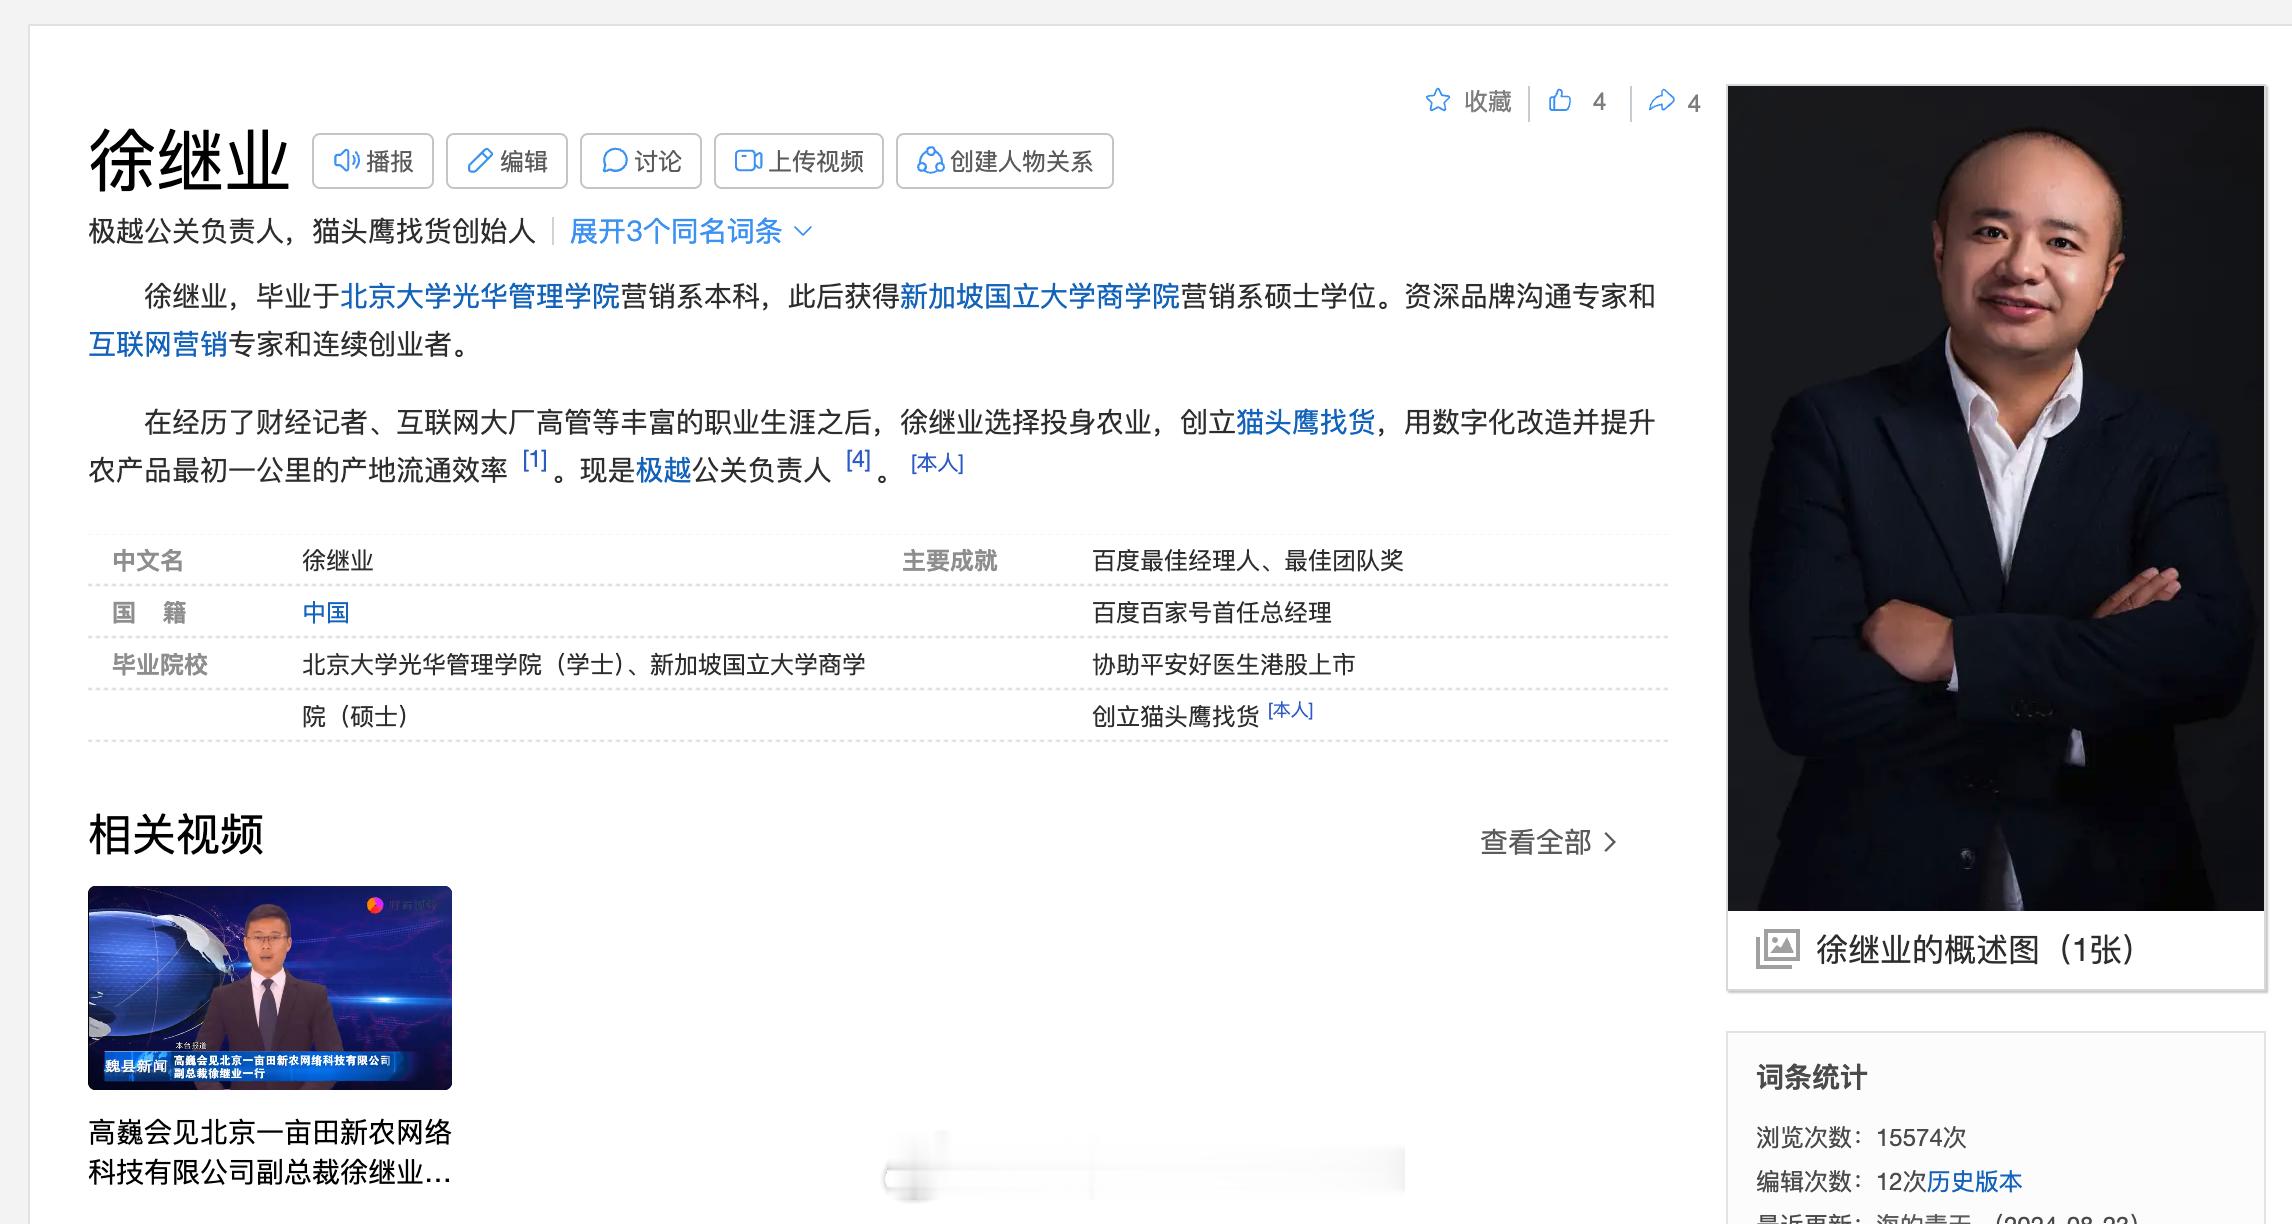Click the 收藏 label text
The height and width of the screenshot is (1224, 2292).
1488,102
